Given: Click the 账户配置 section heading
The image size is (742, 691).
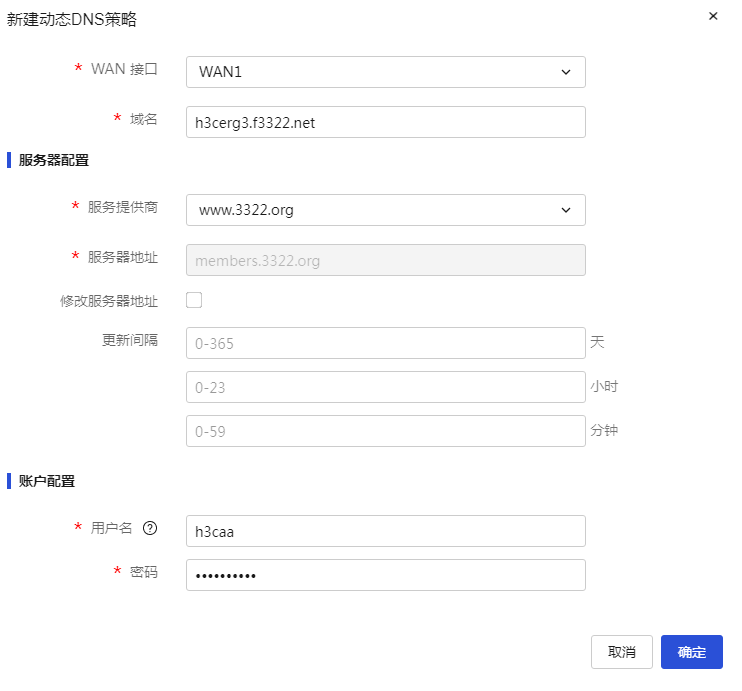Looking at the screenshot, I should [46, 481].
